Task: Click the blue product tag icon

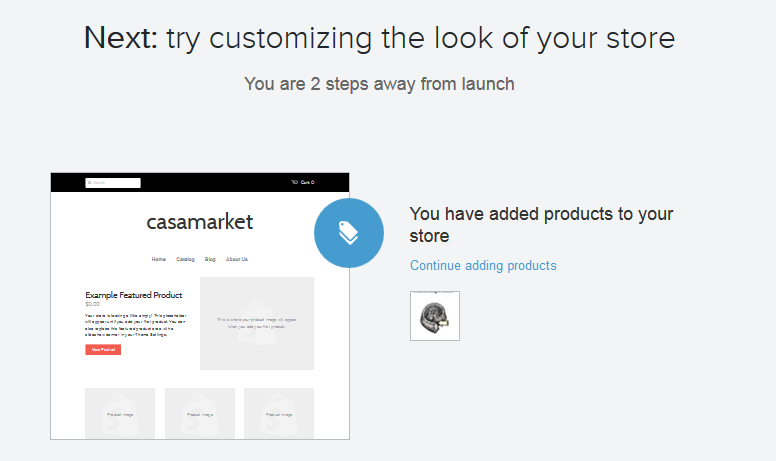Action: point(348,233)
